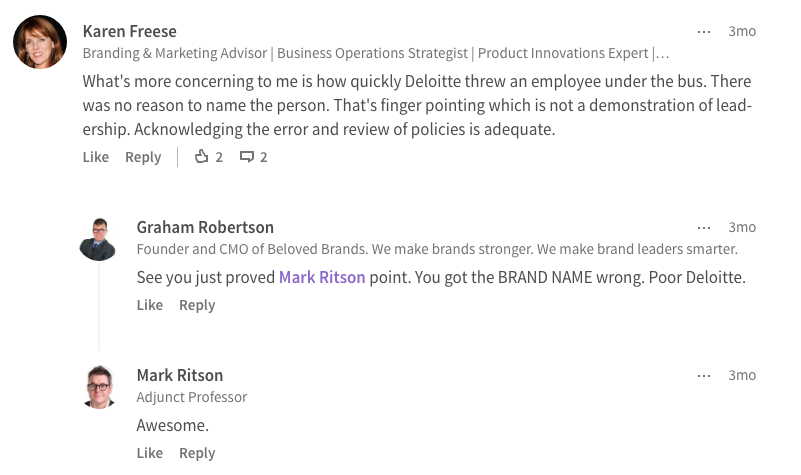
Task: Click Graham Robertson's Beloved Brands headline
Action: point(437,249)
